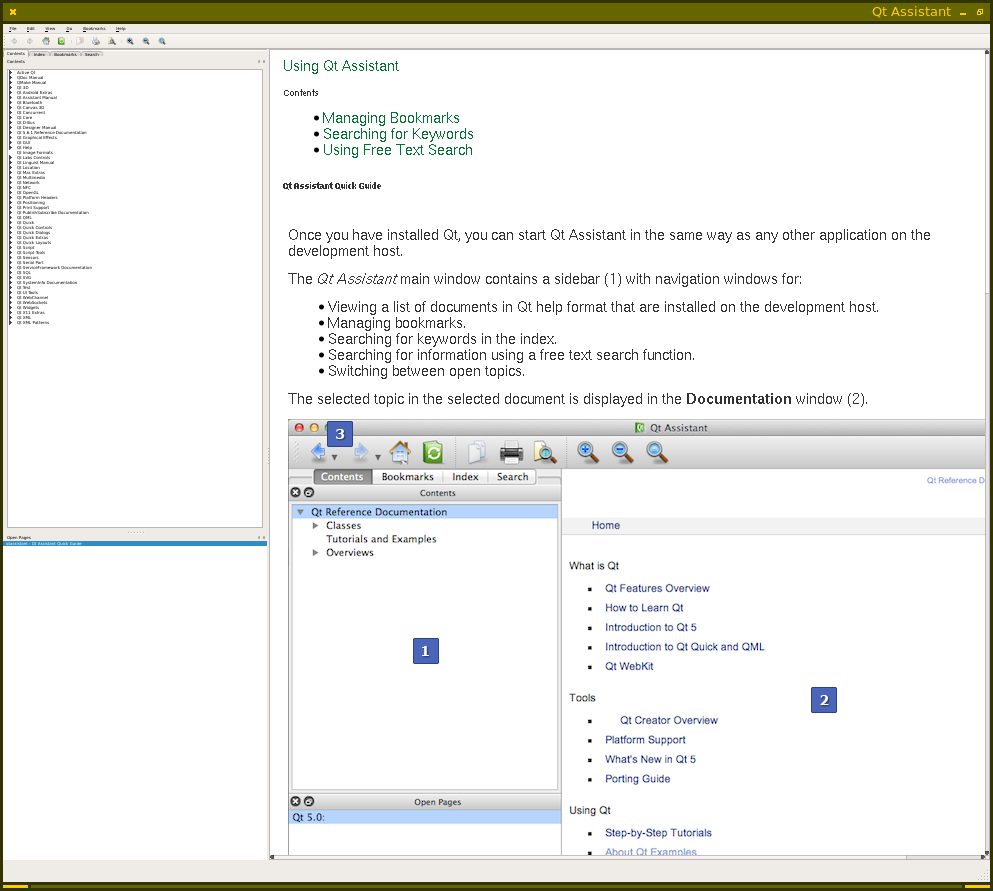Expand the Qt Platform Headers tree node
The image size is (993, 891).
pyautogui.click(x=11, y=198)
